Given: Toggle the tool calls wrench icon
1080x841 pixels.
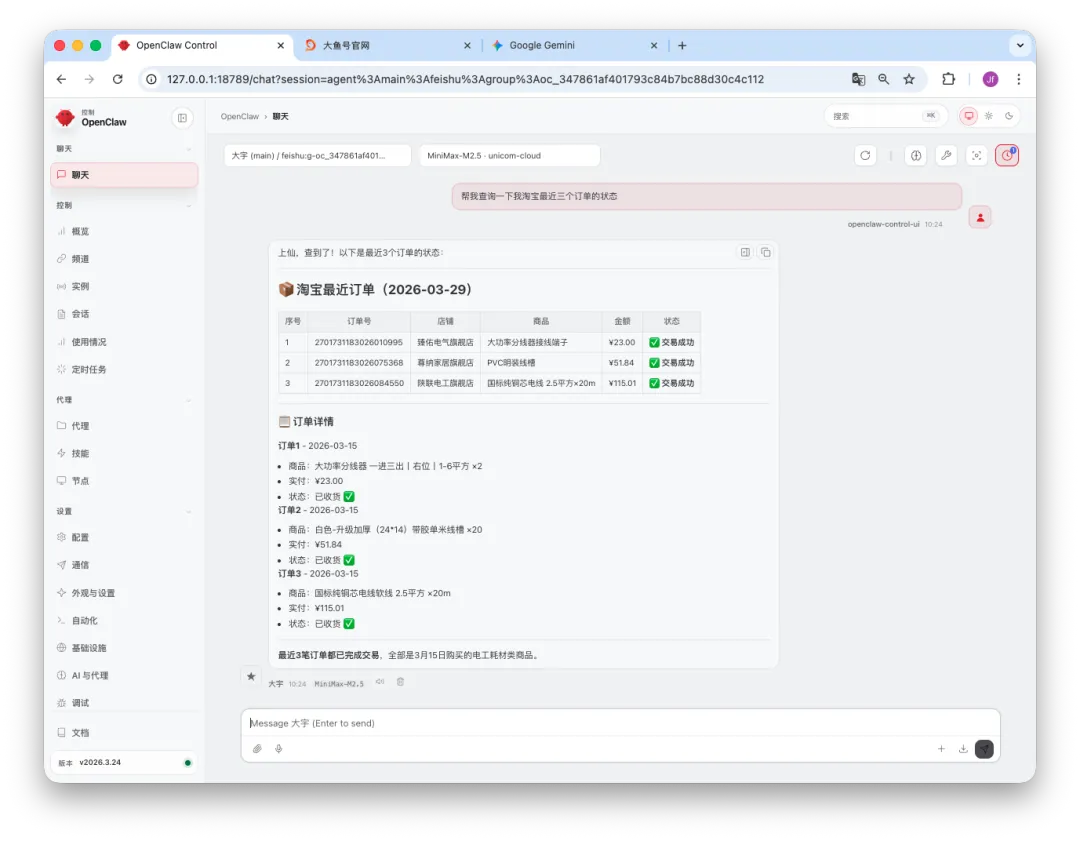Looking at the screenshot, I should point(946,156).
